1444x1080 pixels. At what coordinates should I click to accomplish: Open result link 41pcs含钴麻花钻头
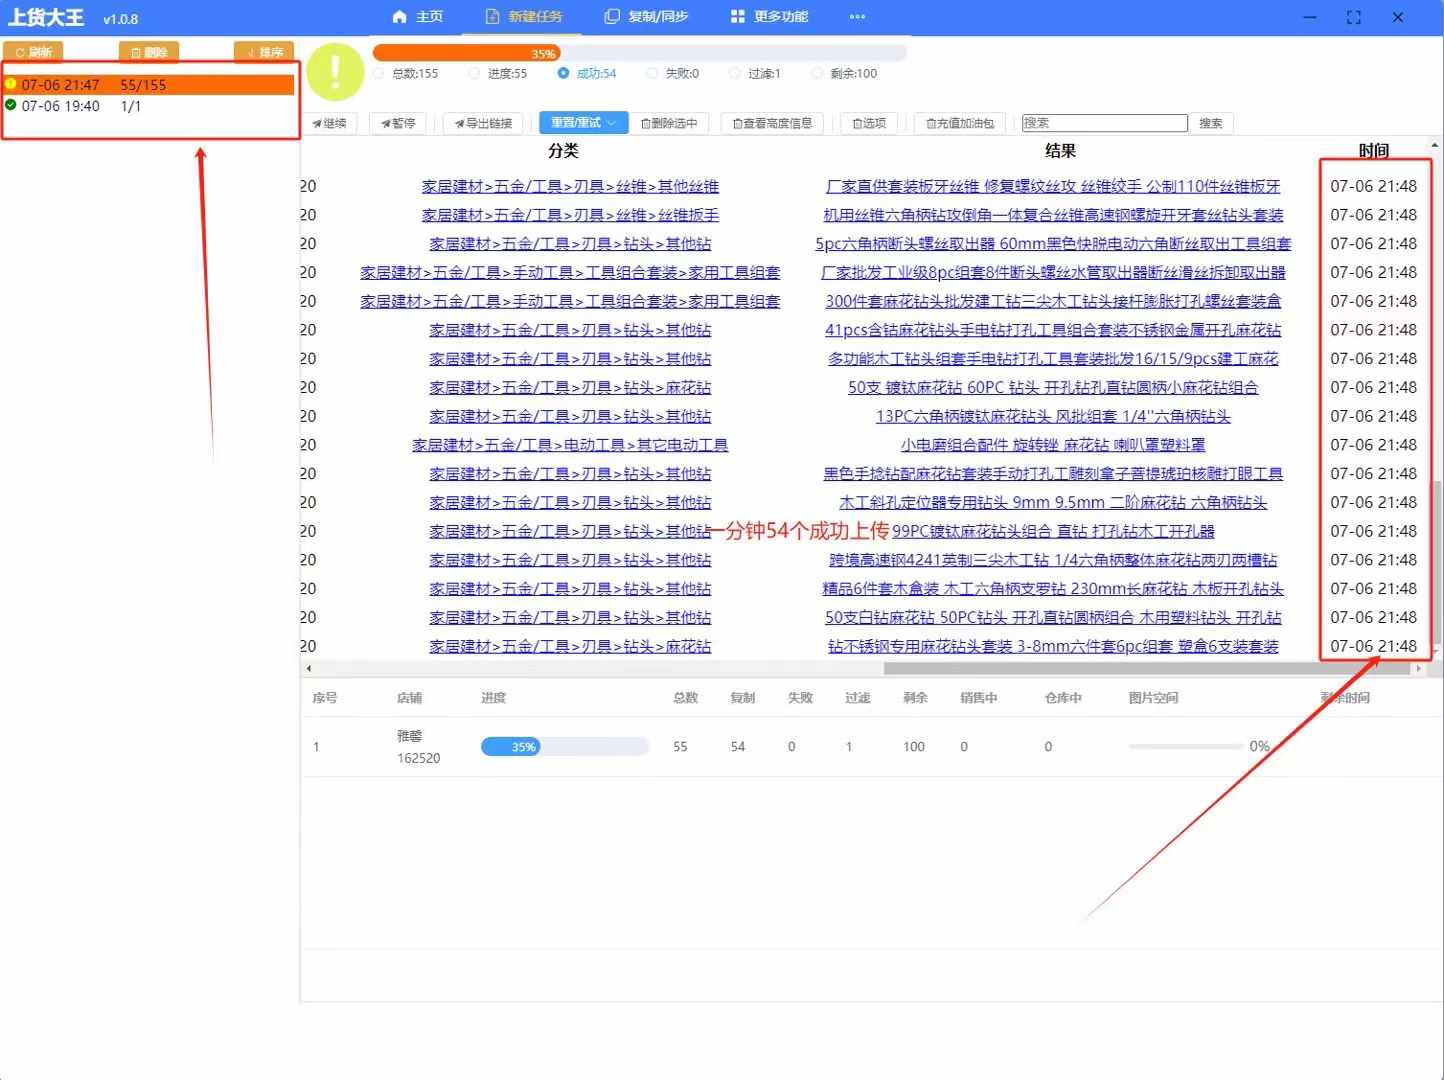point(1053,330)
